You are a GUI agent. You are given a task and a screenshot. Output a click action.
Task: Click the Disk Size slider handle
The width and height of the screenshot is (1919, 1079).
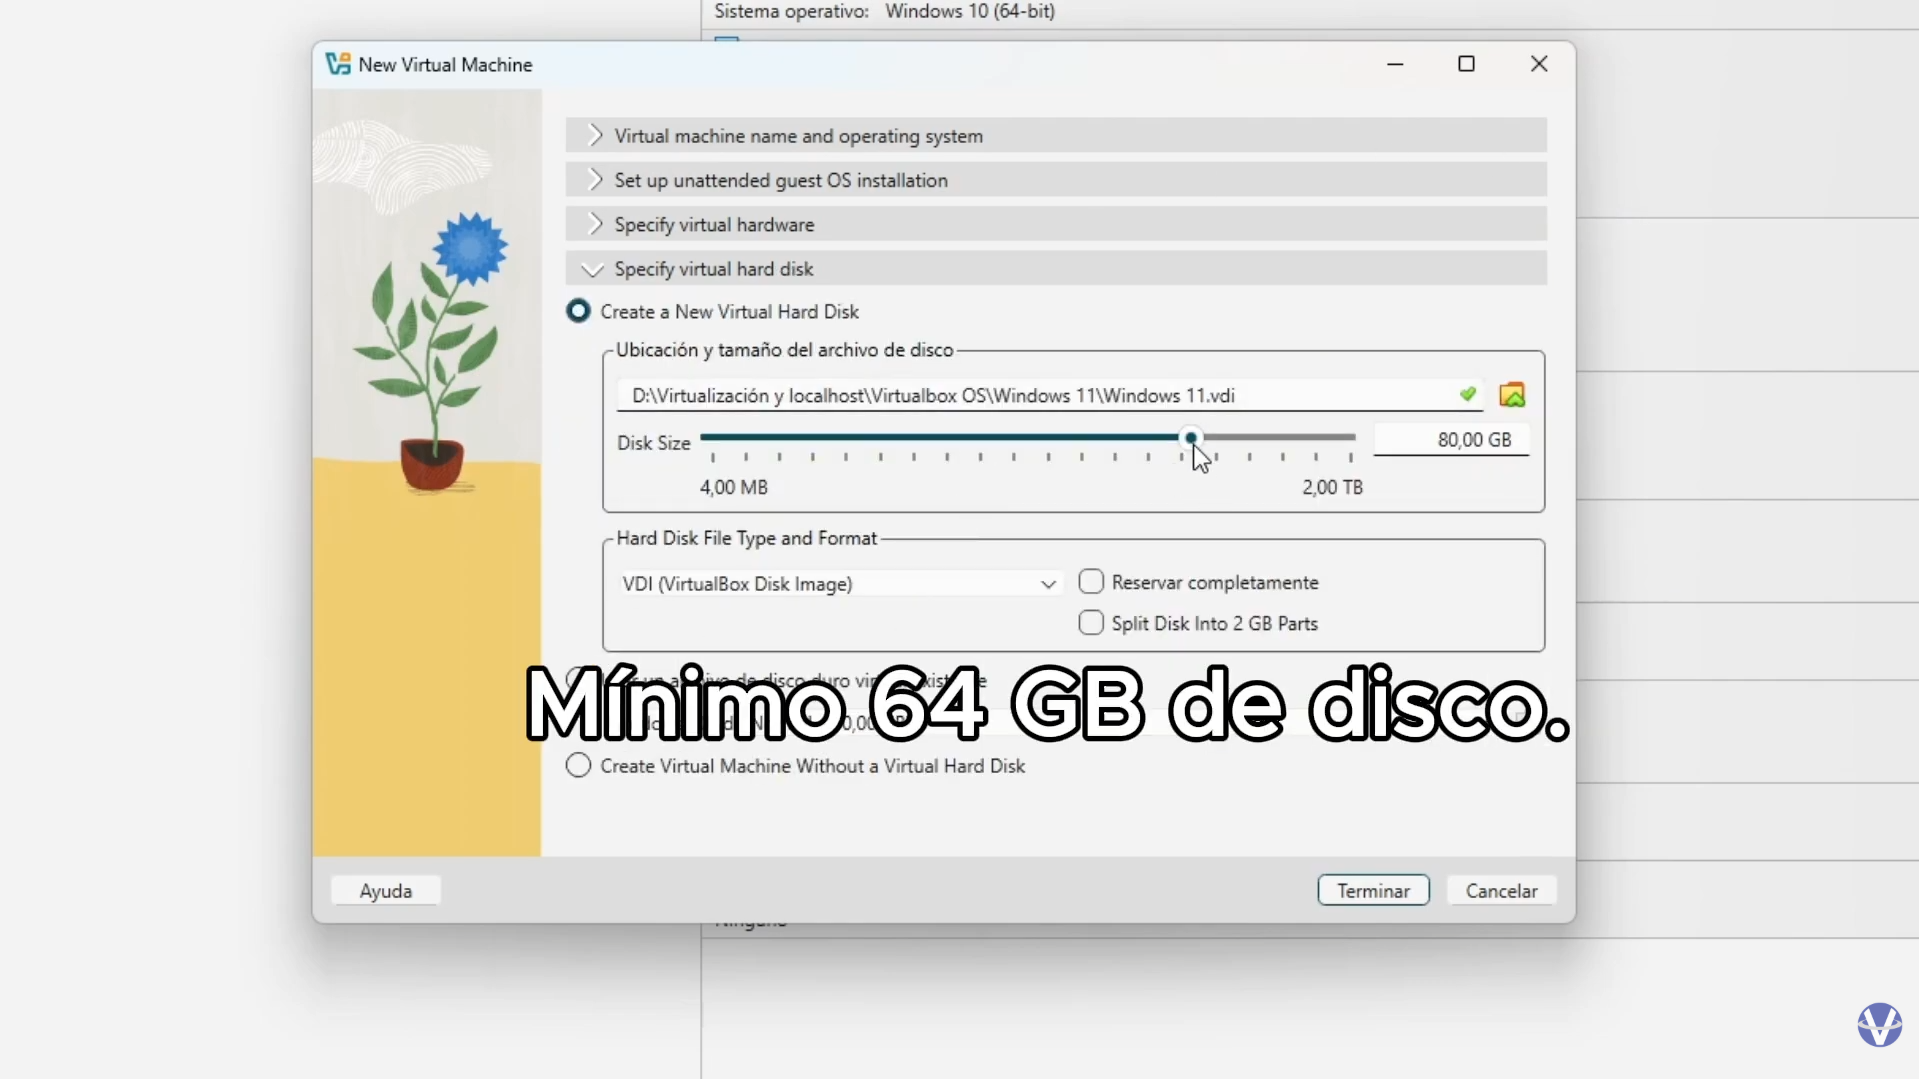[1190, 438]
